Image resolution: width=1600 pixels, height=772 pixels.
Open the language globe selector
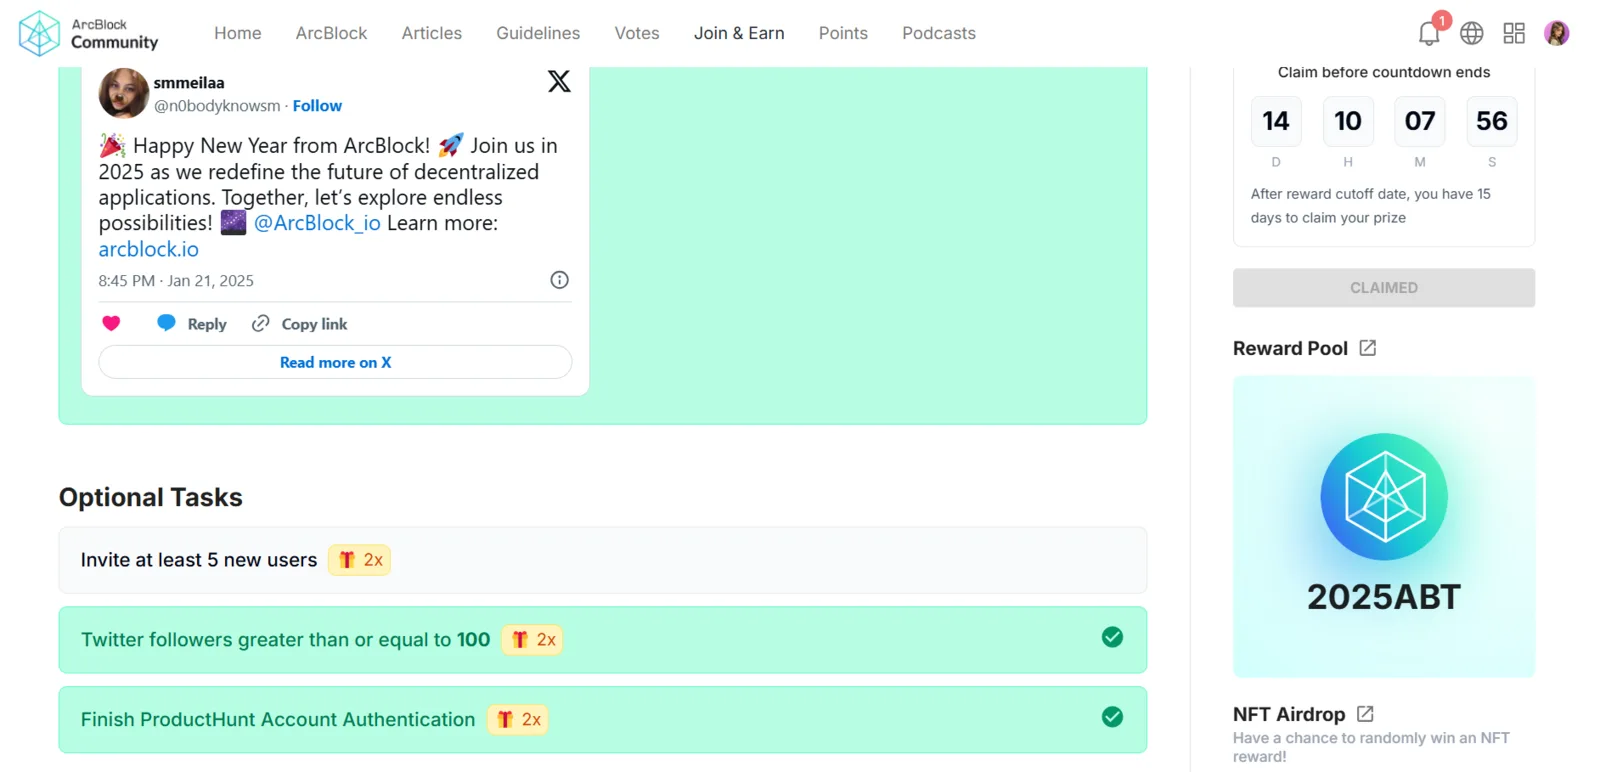coord(1472,33)
